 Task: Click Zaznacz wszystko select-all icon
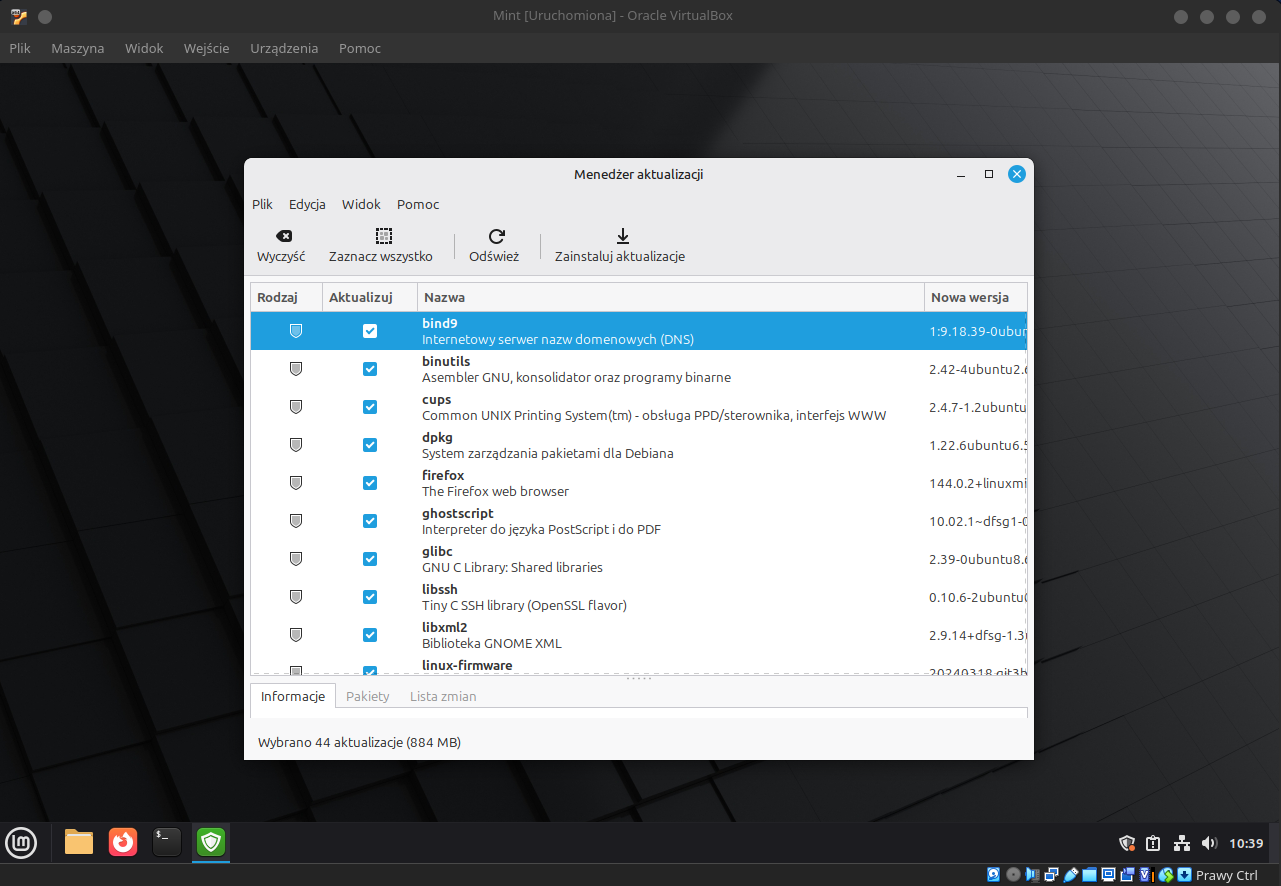click(384, 236)
